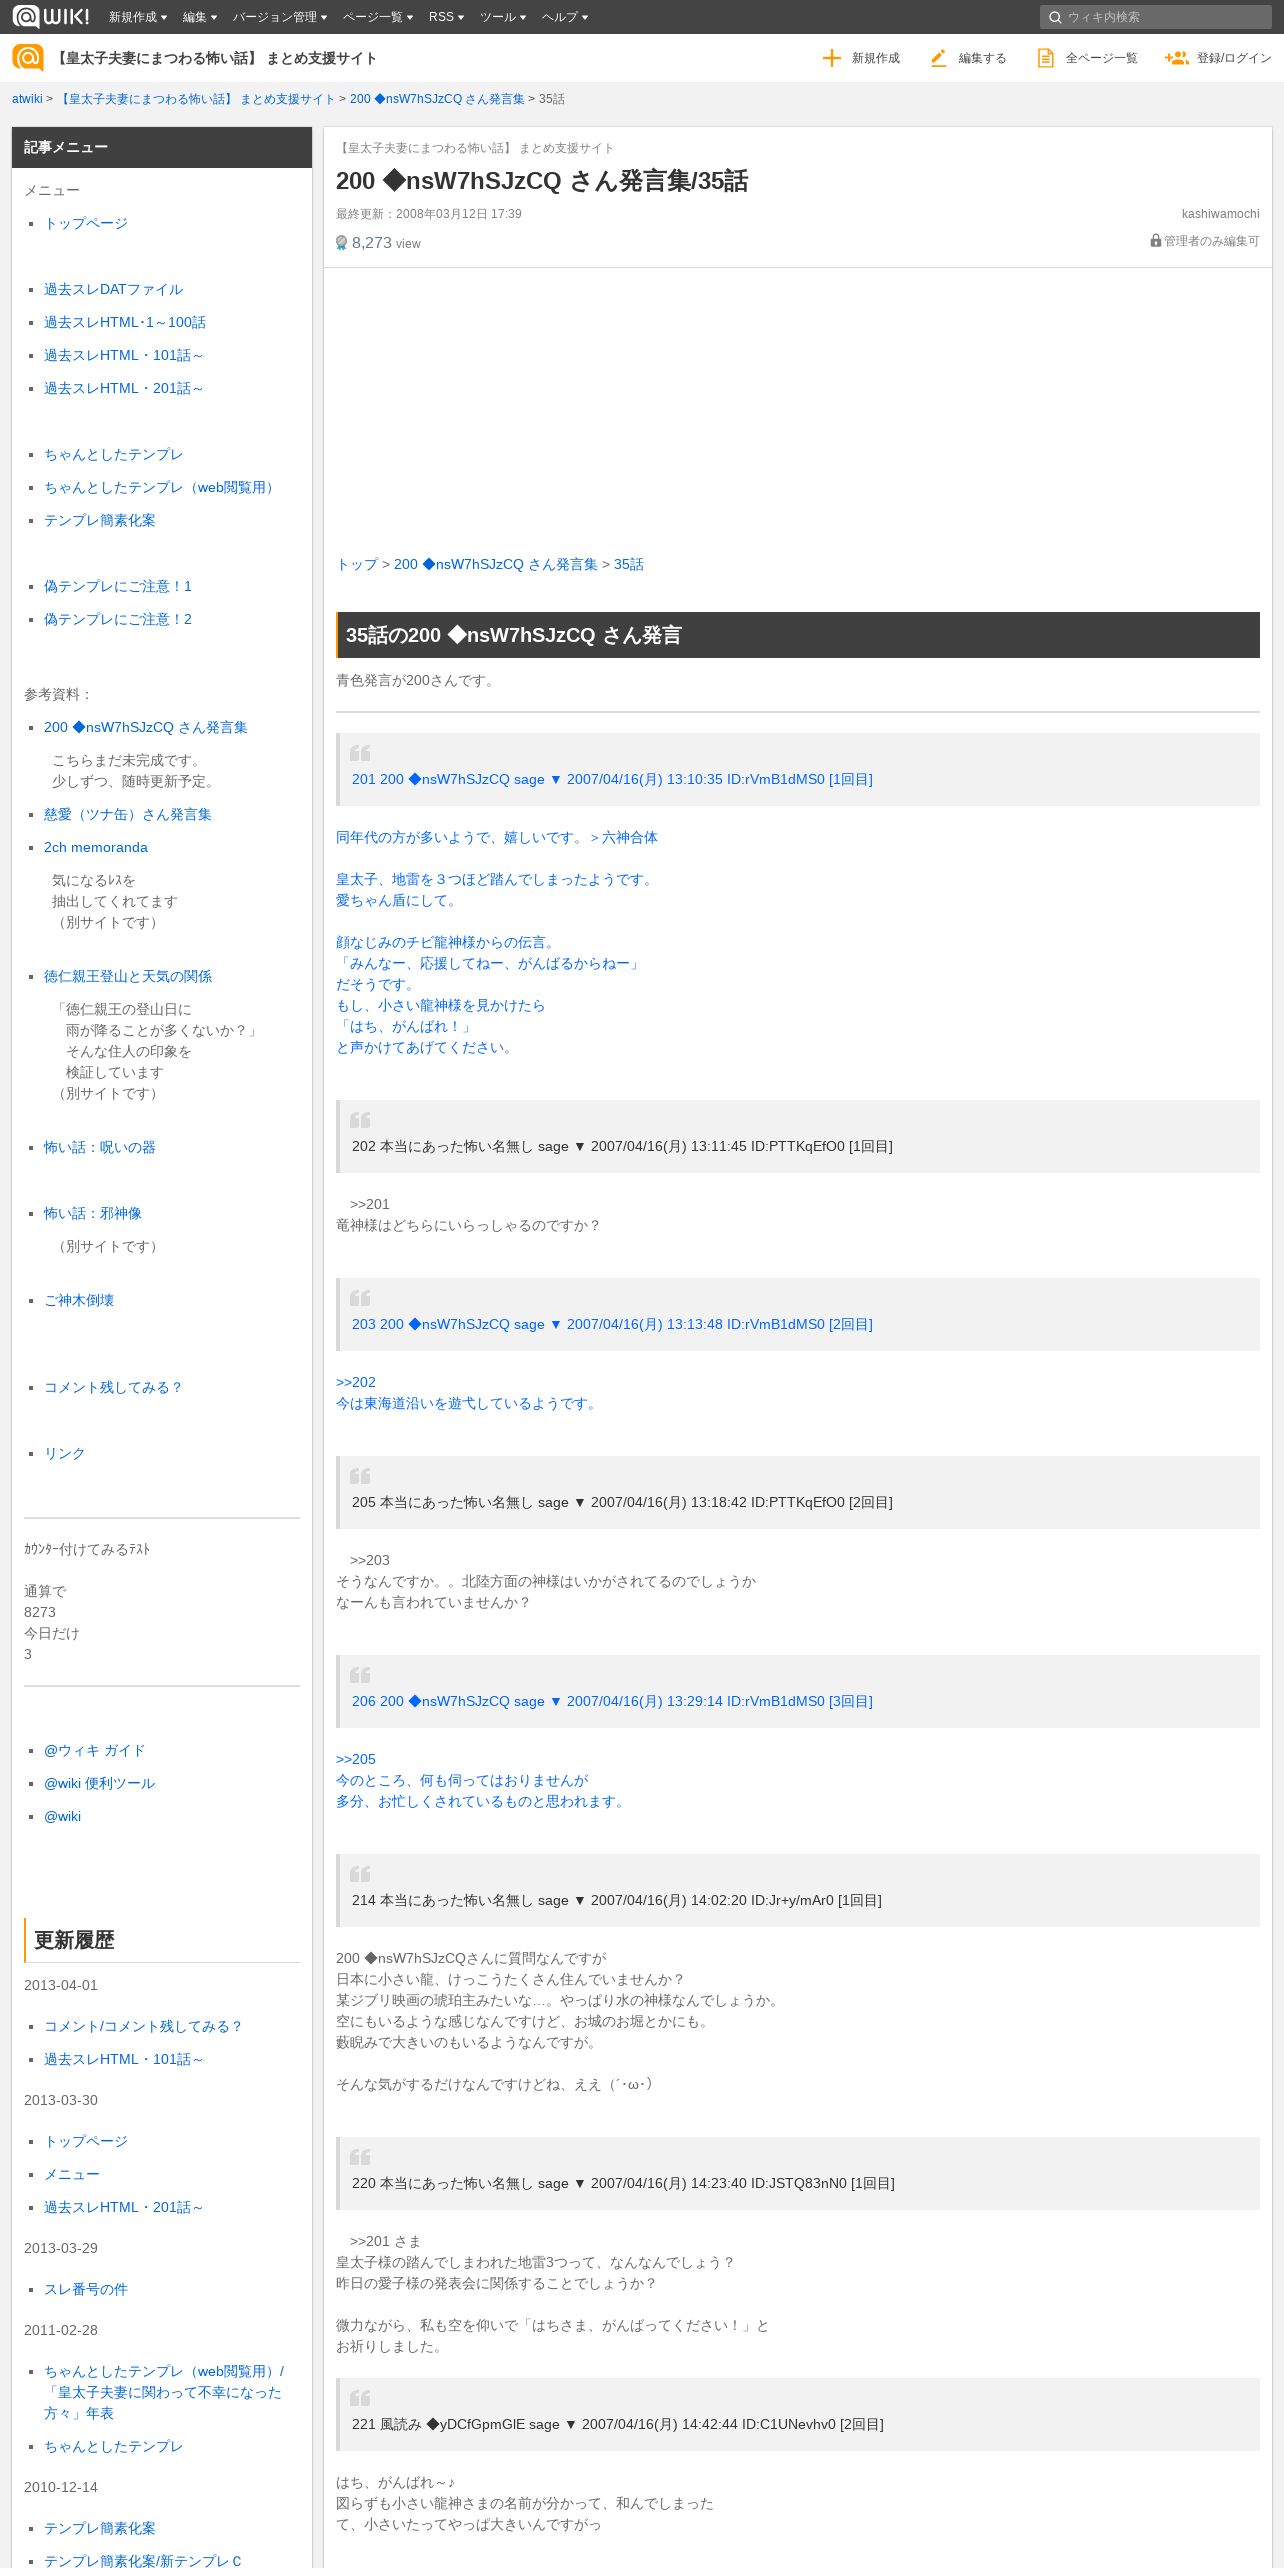Click 新規作成 in the header toolbar
1284x2568 pixels.
pyautogui.click(x=861, y=58)
